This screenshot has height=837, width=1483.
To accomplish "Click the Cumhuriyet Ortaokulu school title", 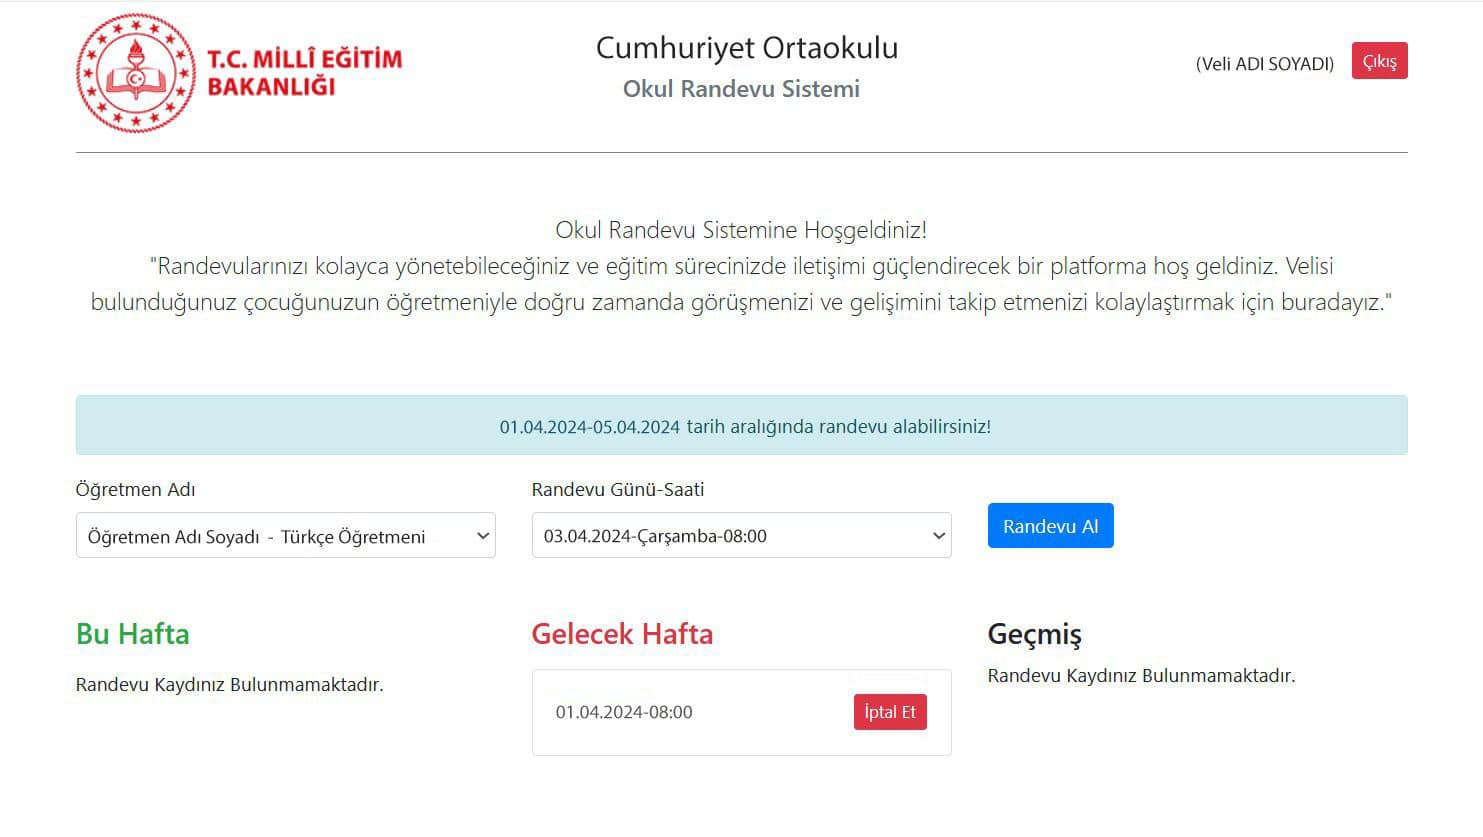I will (746, 48).
